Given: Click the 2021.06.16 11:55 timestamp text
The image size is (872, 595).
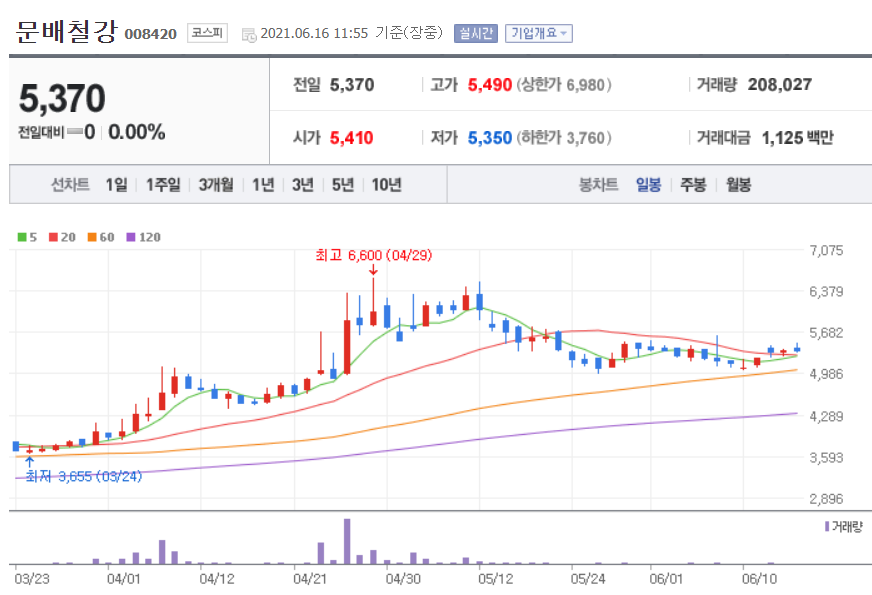Looking at the screenshot, I should 314,33.
